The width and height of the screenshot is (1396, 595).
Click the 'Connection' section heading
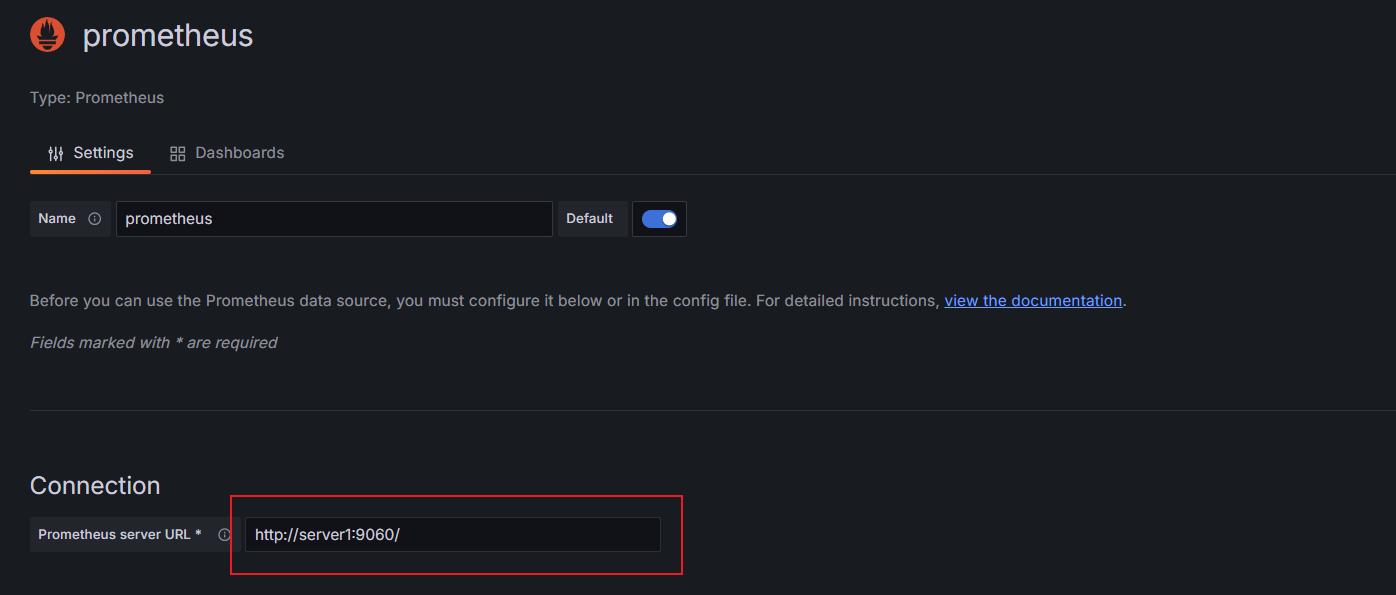click(x=95, y=486)
